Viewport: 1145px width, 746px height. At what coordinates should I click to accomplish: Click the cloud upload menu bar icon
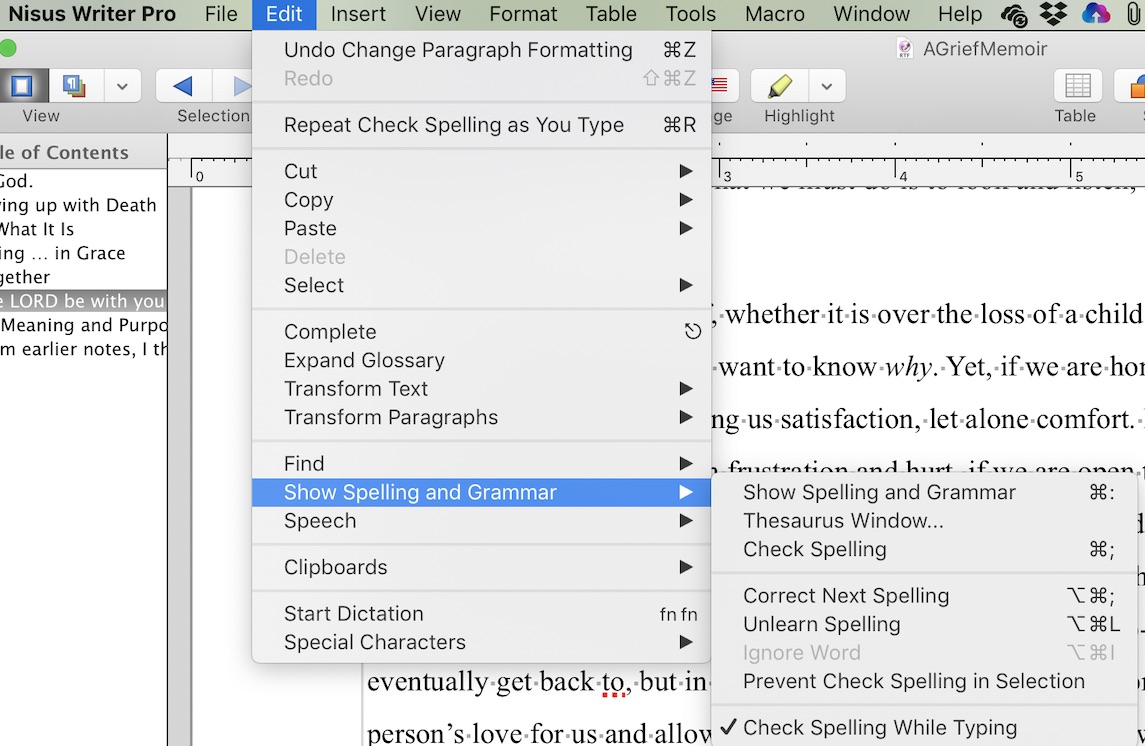pyautogui.click(x=1095, y=14)
